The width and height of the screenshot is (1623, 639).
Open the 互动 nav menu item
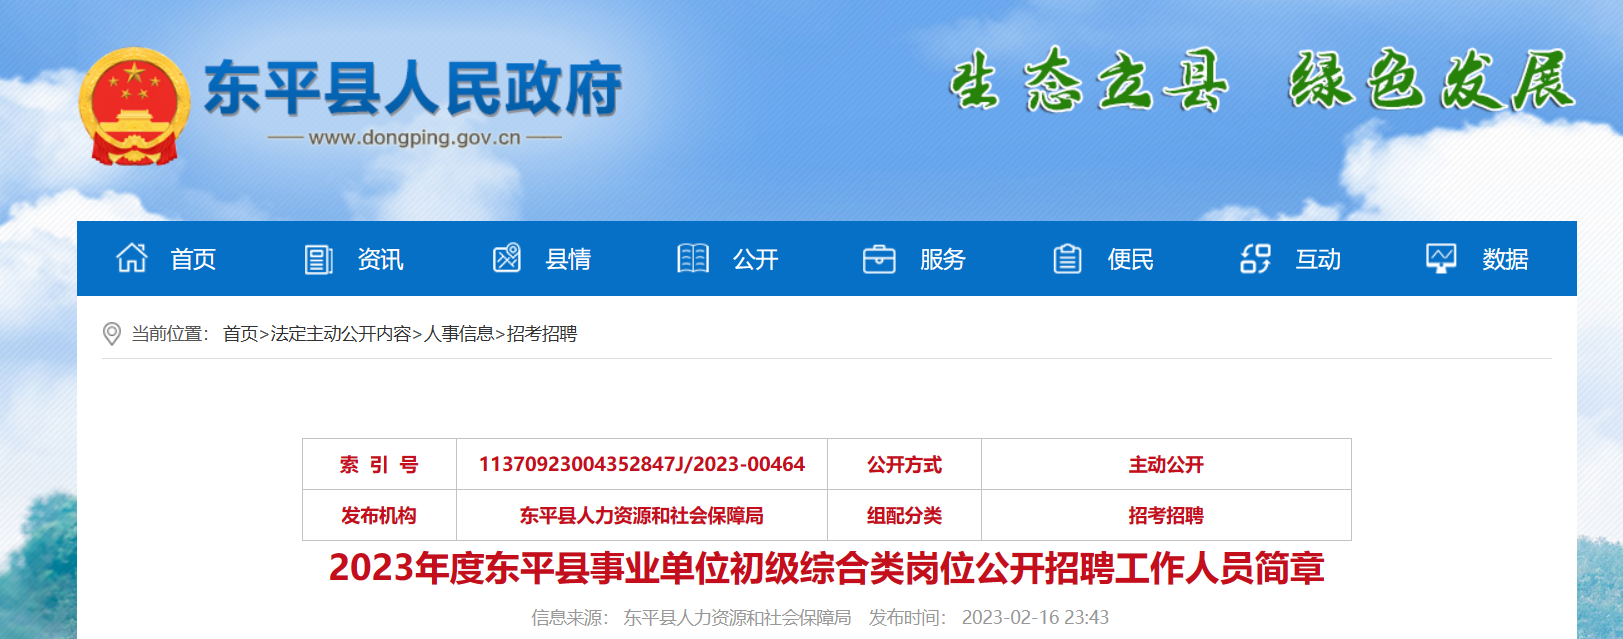[1318, 259]
